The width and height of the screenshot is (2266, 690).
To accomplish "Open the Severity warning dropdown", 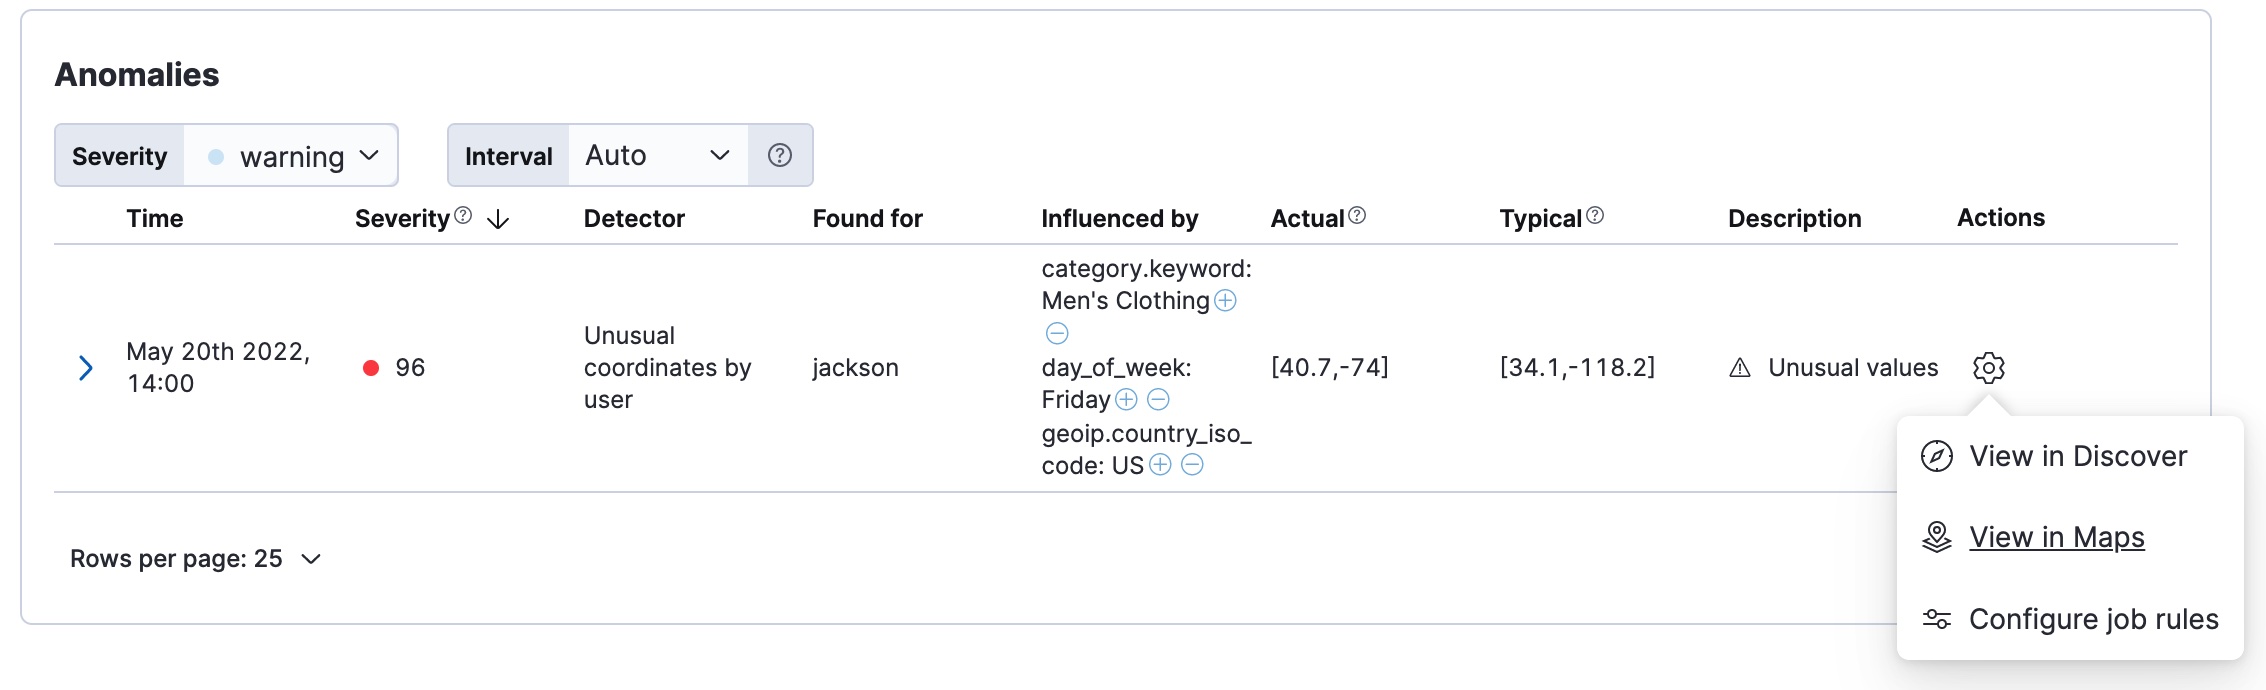I will click(292, 155).
